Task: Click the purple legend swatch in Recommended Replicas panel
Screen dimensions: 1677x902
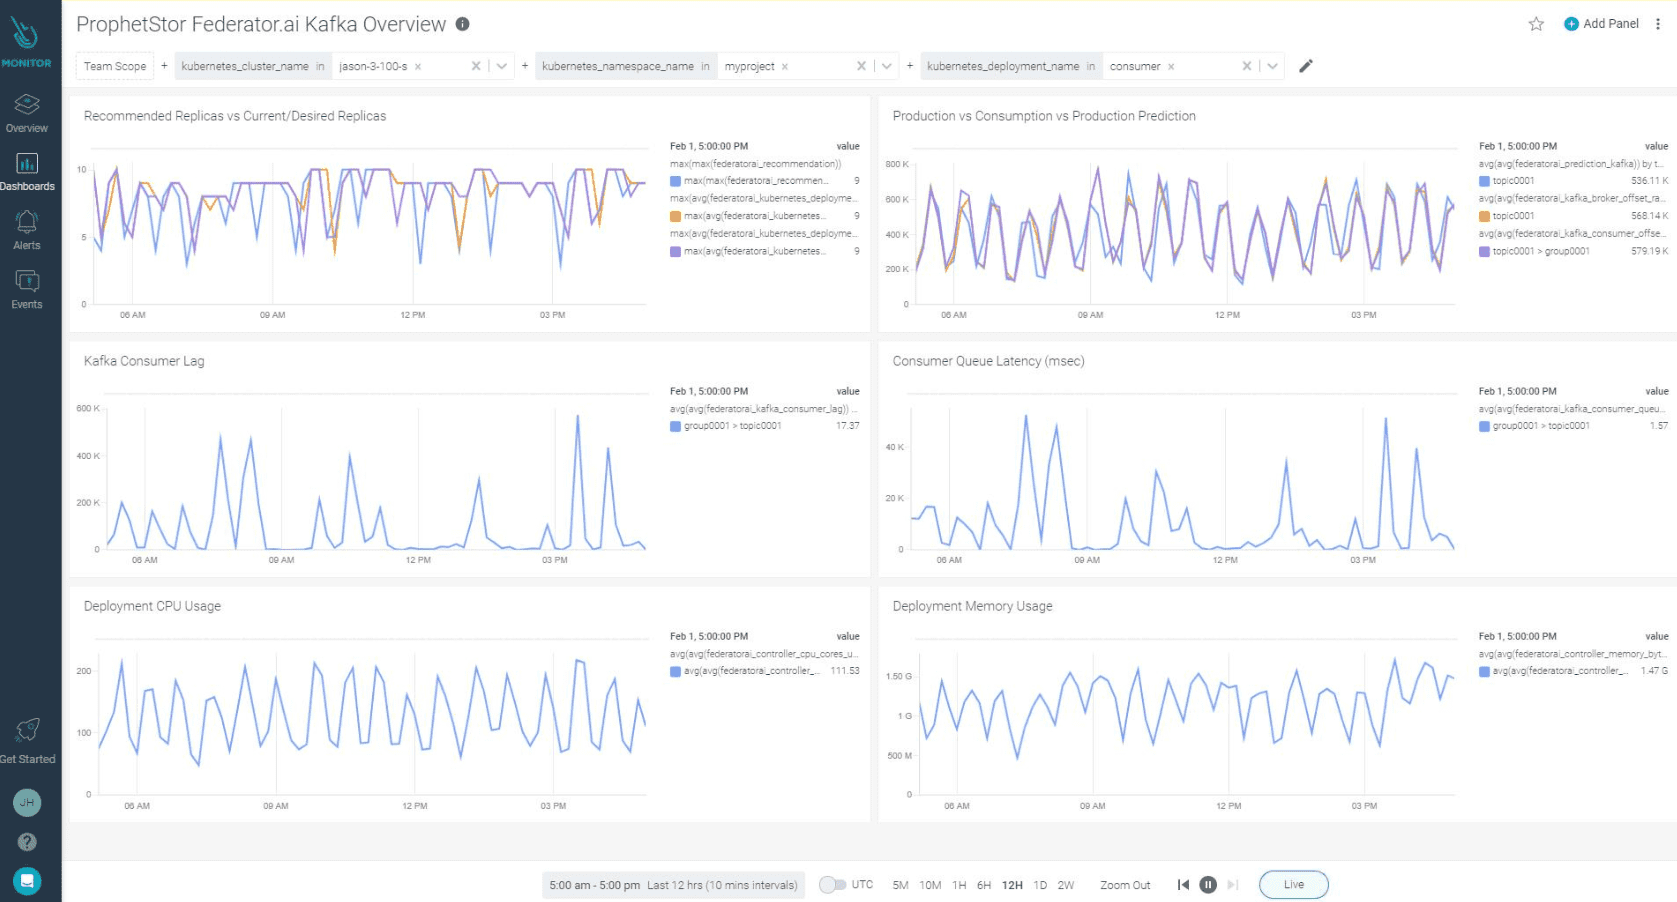Action: coord(676,251)
